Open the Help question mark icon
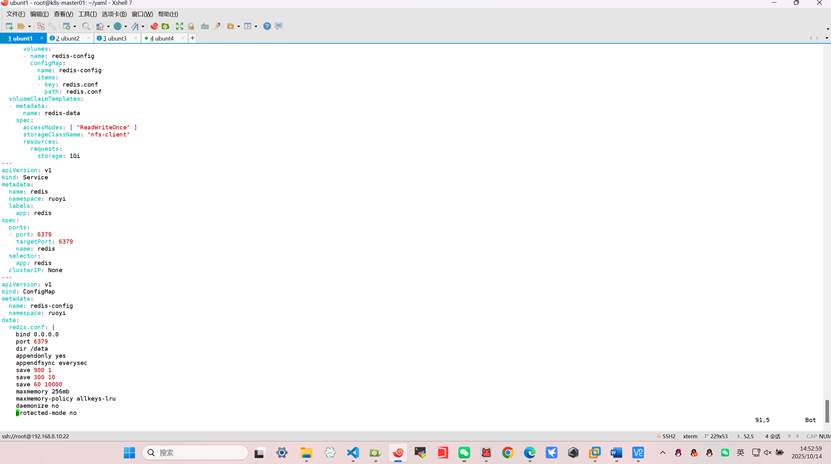831x464 pixels. click(x=267, y=26)
